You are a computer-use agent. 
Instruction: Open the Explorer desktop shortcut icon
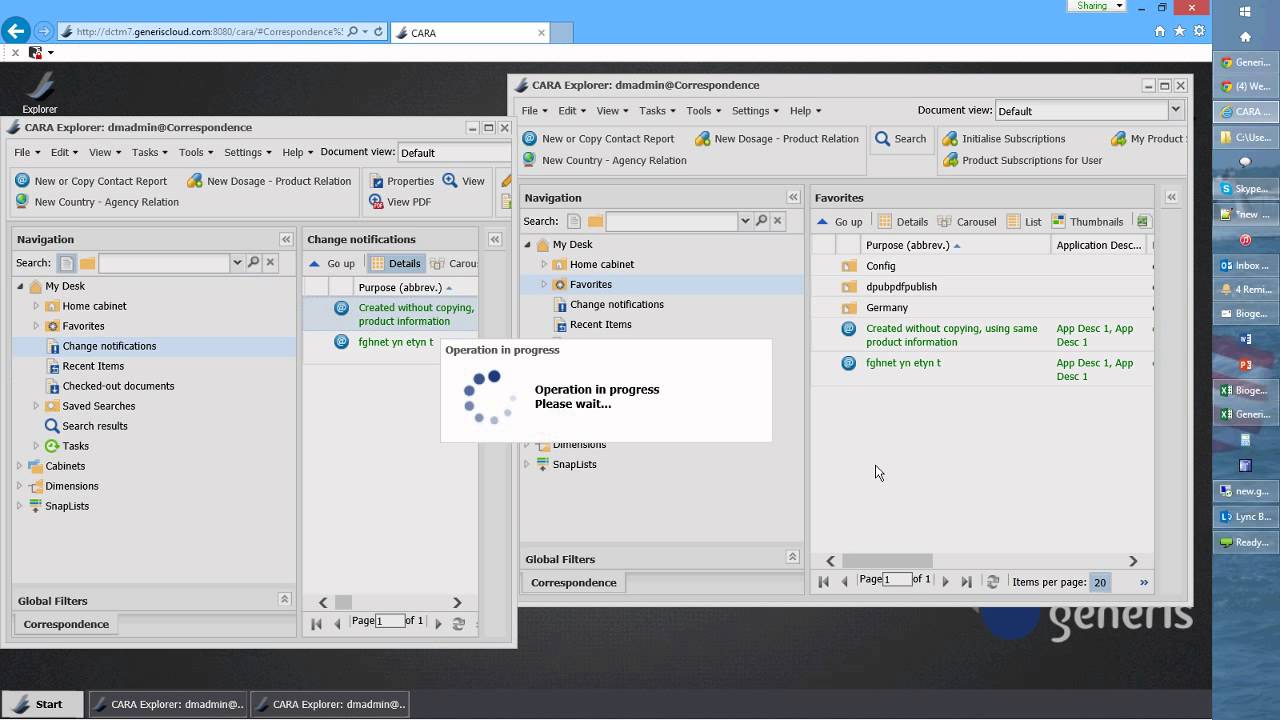click(40, 92)
